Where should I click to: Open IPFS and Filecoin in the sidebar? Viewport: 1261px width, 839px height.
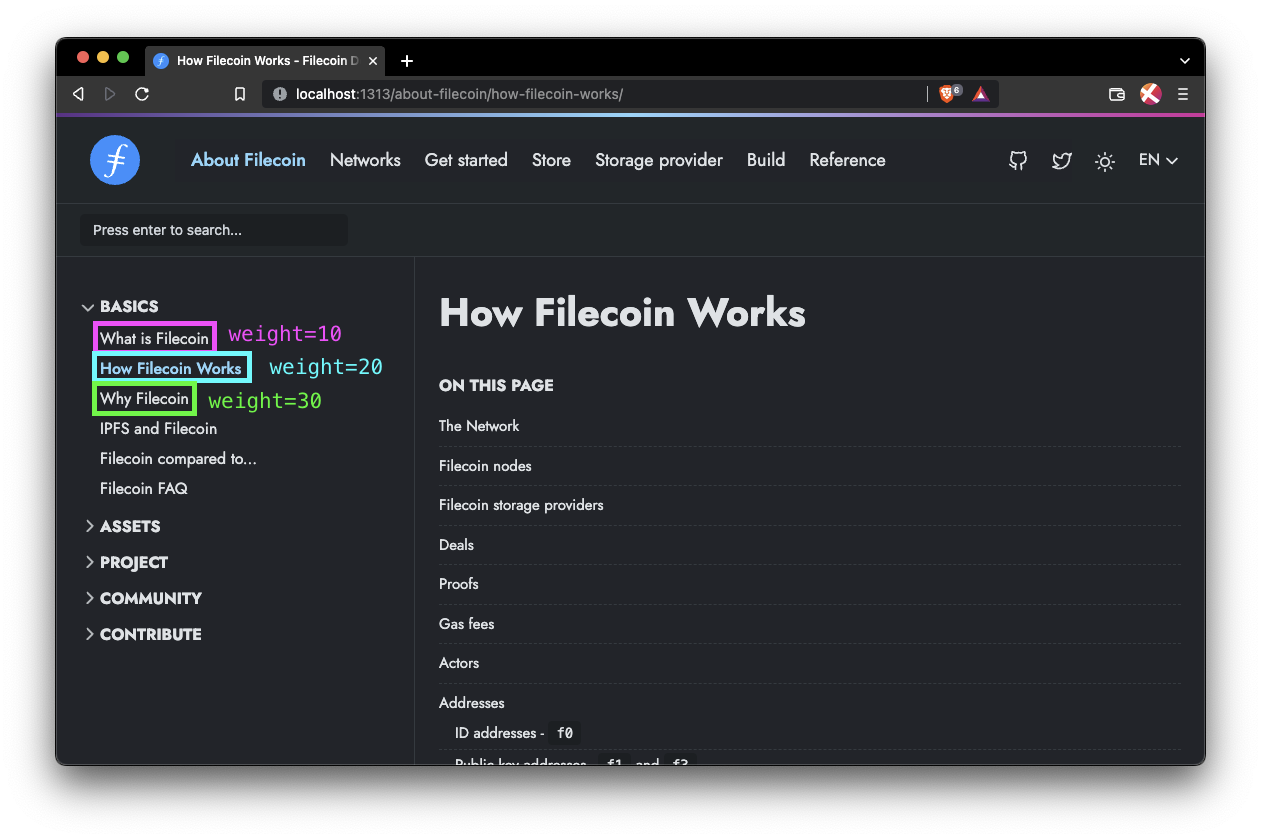click(158, 428)
